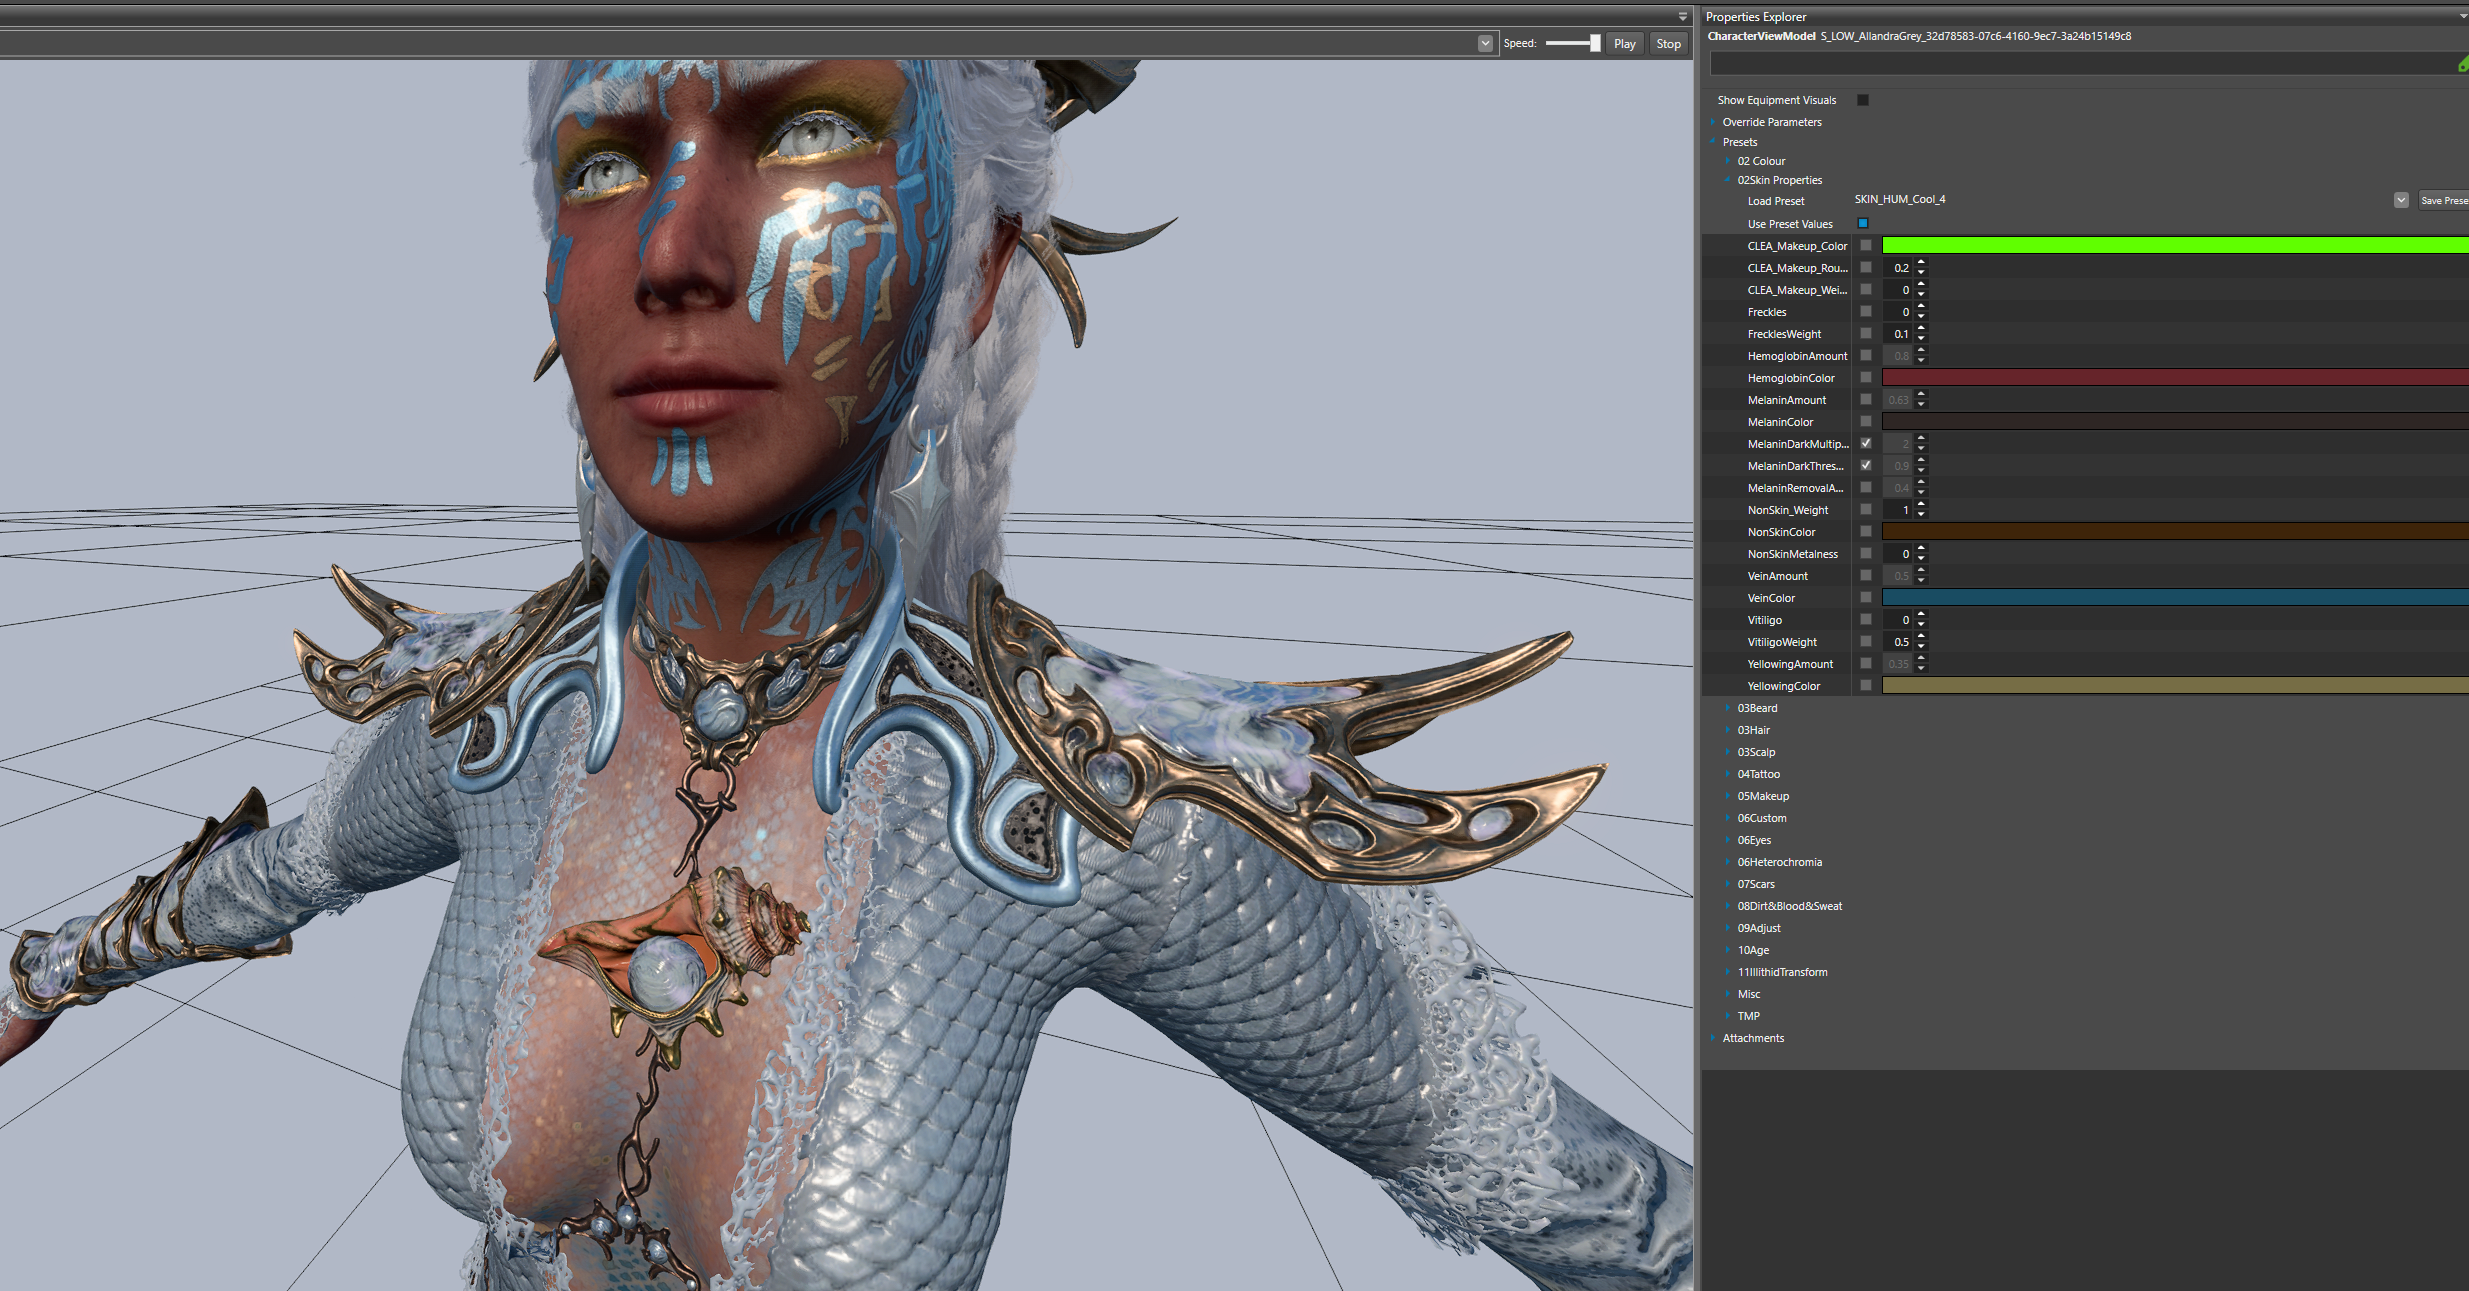Enable the Freckles override checkbox

point(1866,311)
